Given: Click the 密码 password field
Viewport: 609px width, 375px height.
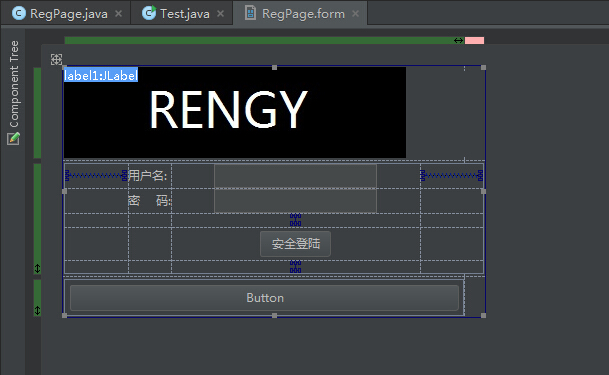Looking at the screenshot, I should tap(295, 201).
